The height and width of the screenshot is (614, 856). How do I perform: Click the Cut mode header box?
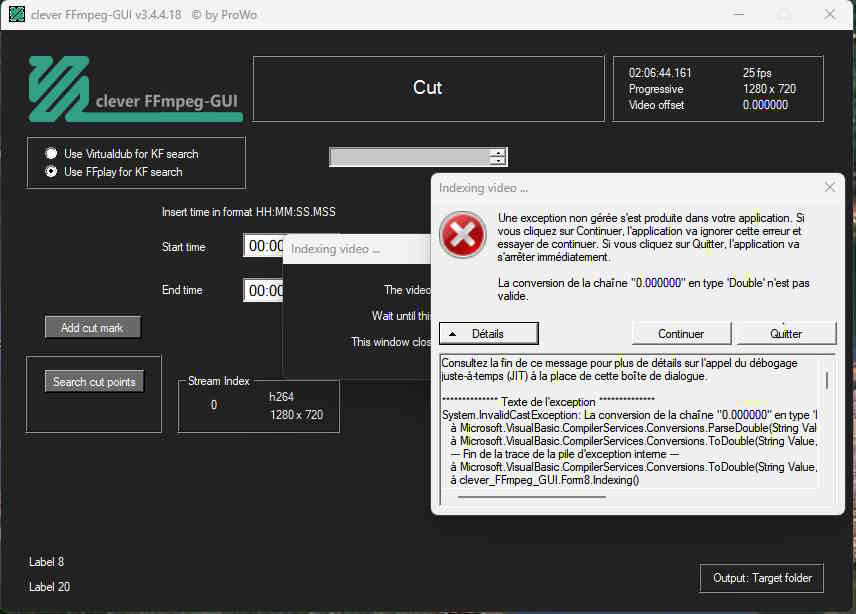click(429, 88)
